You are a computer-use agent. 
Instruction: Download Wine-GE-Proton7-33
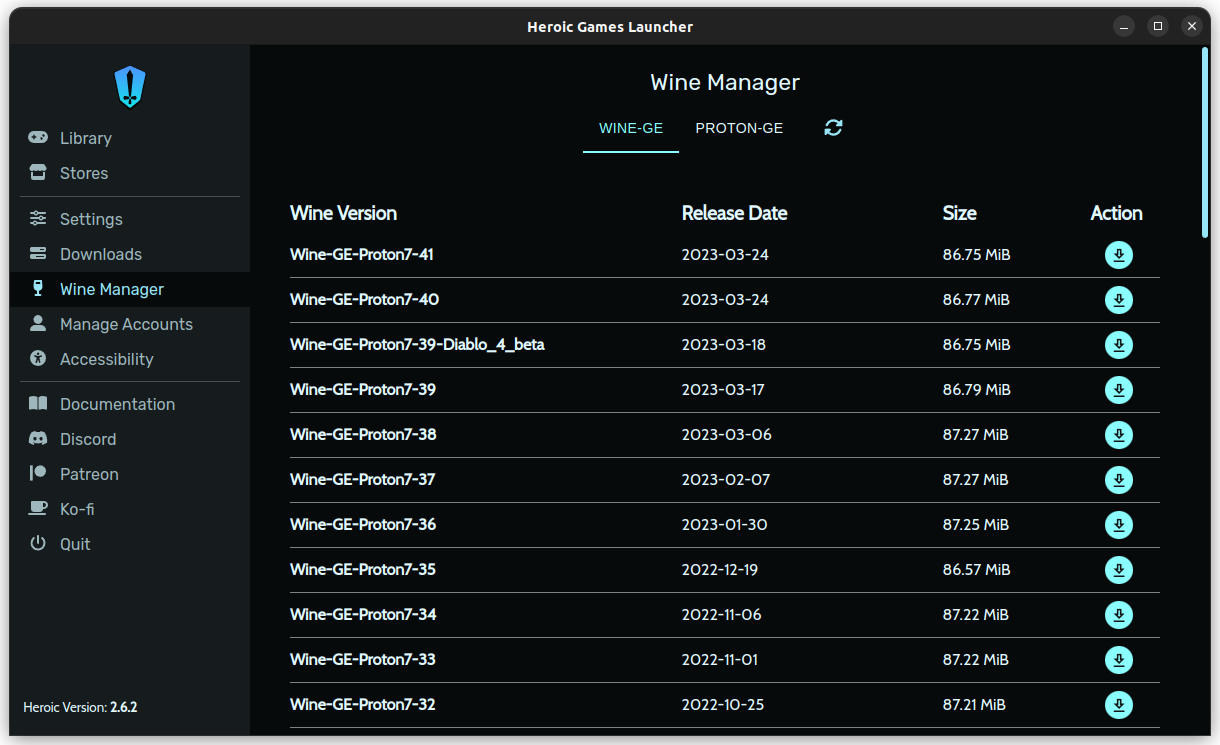click(x=1119, y=660)
